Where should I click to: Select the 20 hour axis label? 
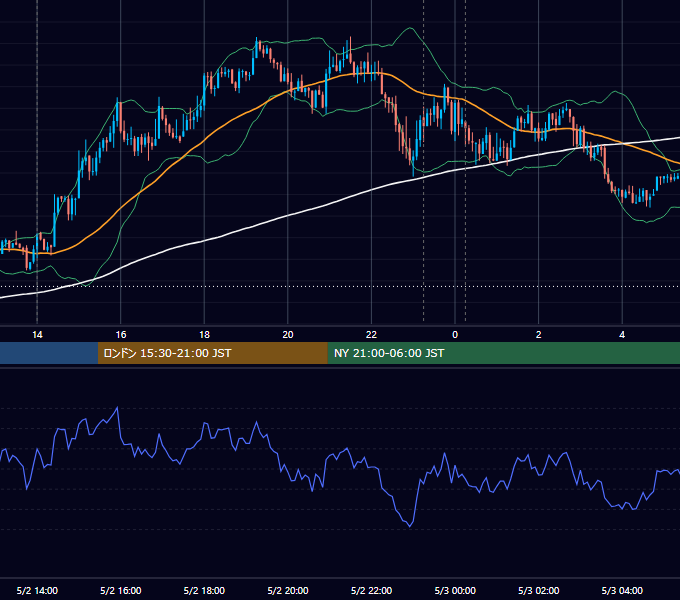point(288,335)
